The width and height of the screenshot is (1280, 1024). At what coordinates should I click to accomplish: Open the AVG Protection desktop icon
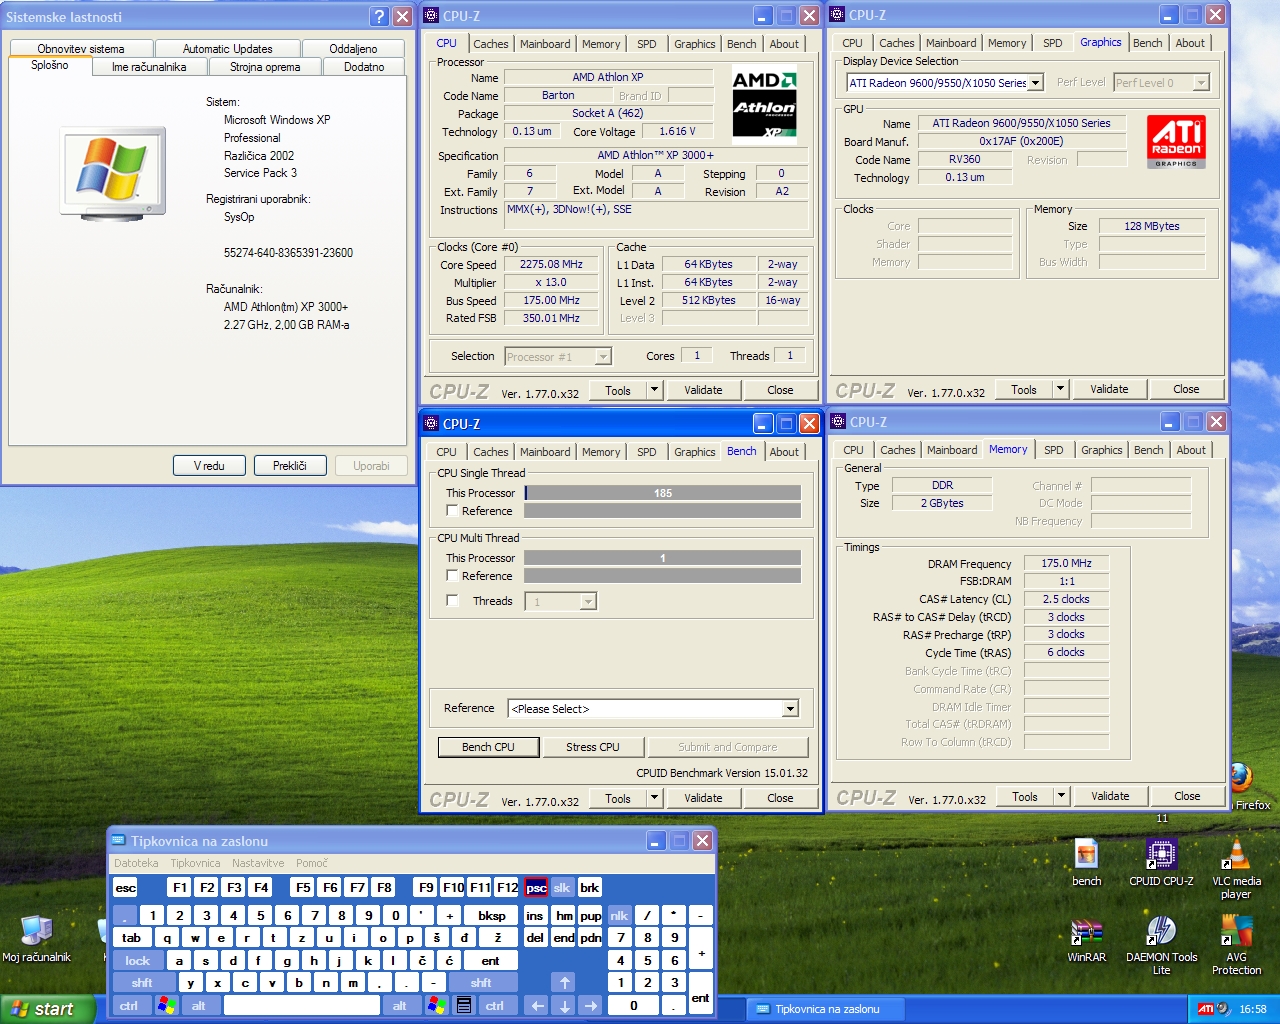point(1236,946)
